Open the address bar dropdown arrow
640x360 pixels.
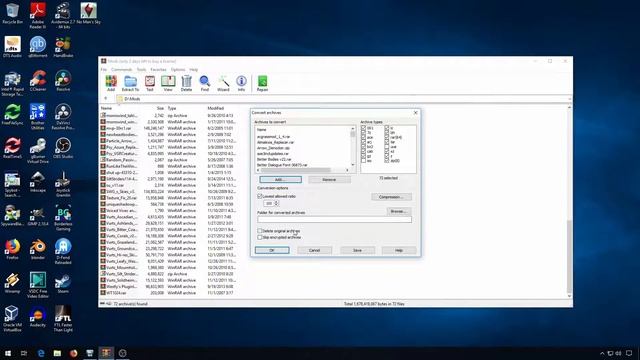tap(569, 99)
